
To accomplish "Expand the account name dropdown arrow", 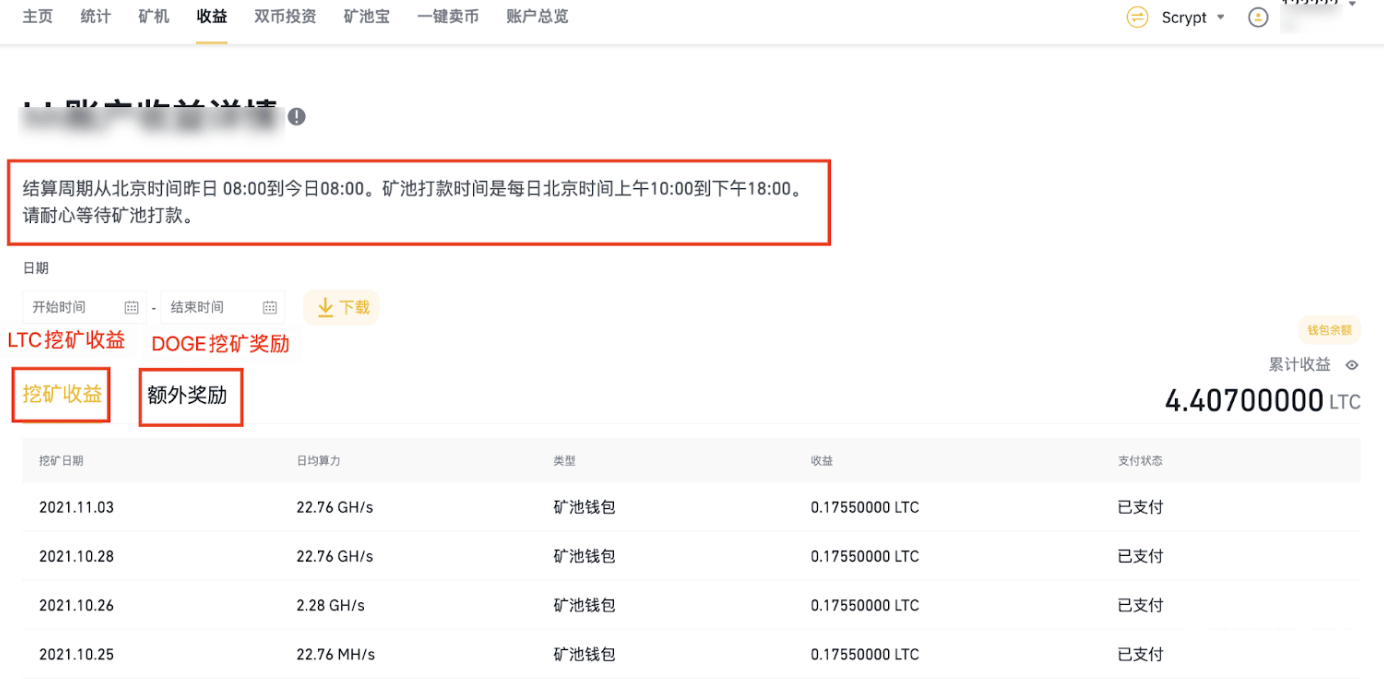I will click(1352, 5).
